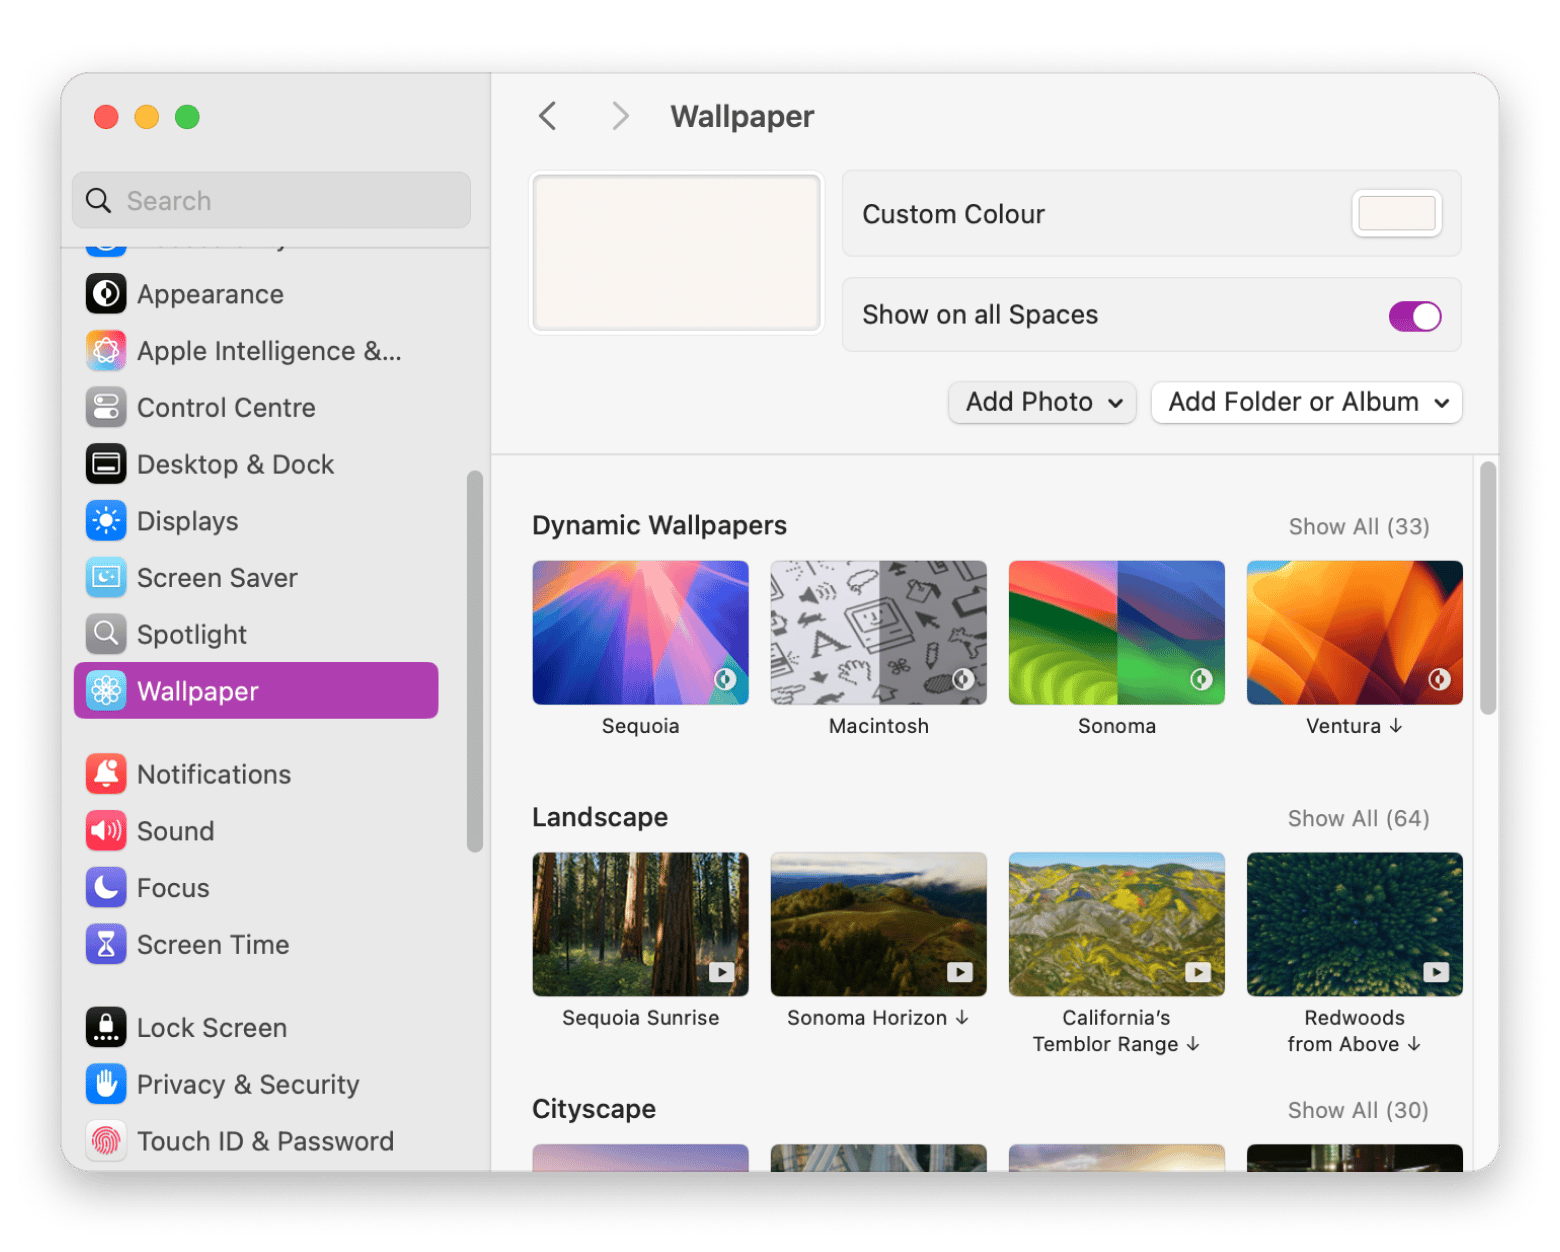Select Redwoods from Above wallpaper
Screen dimensions: 1560x1252
coord(1354,925)
